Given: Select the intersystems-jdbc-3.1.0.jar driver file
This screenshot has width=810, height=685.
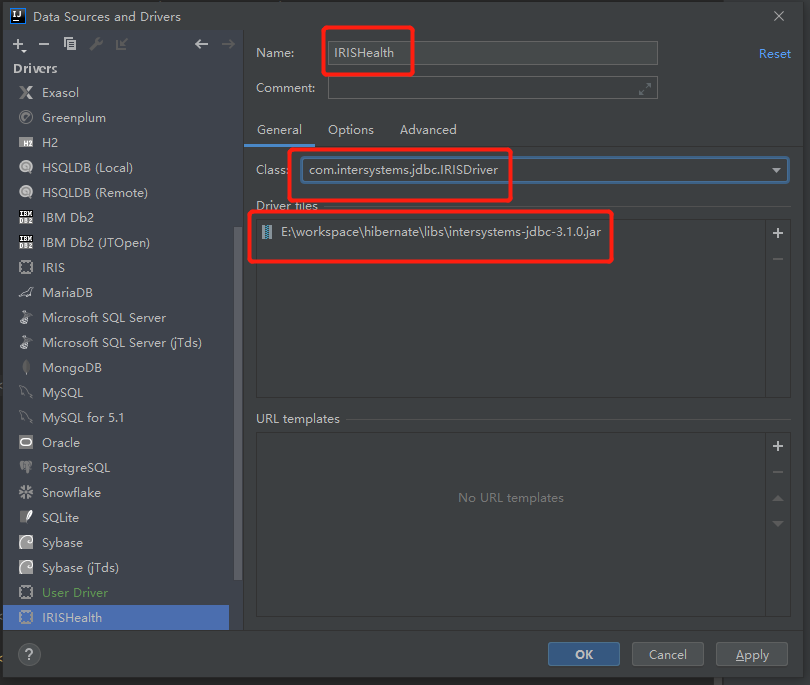Looking at the screenshot, I should (x=440, y=232).
